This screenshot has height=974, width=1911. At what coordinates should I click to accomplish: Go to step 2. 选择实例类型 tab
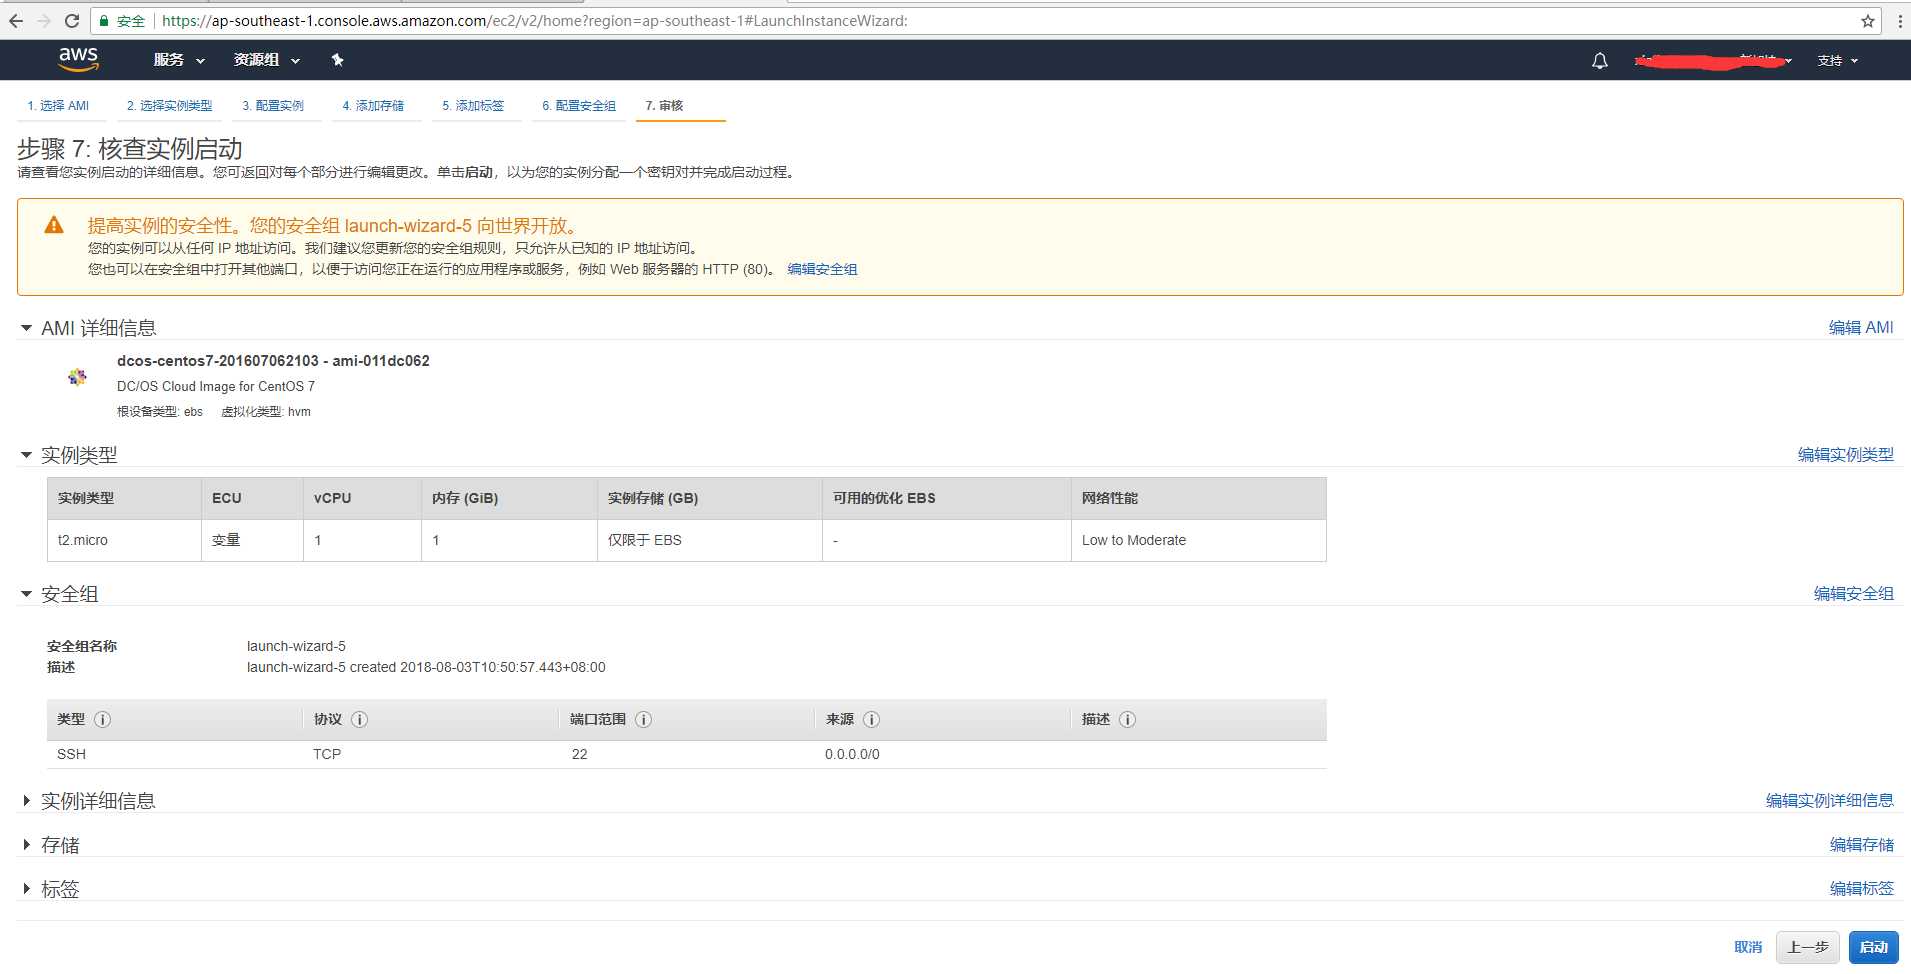169,106
